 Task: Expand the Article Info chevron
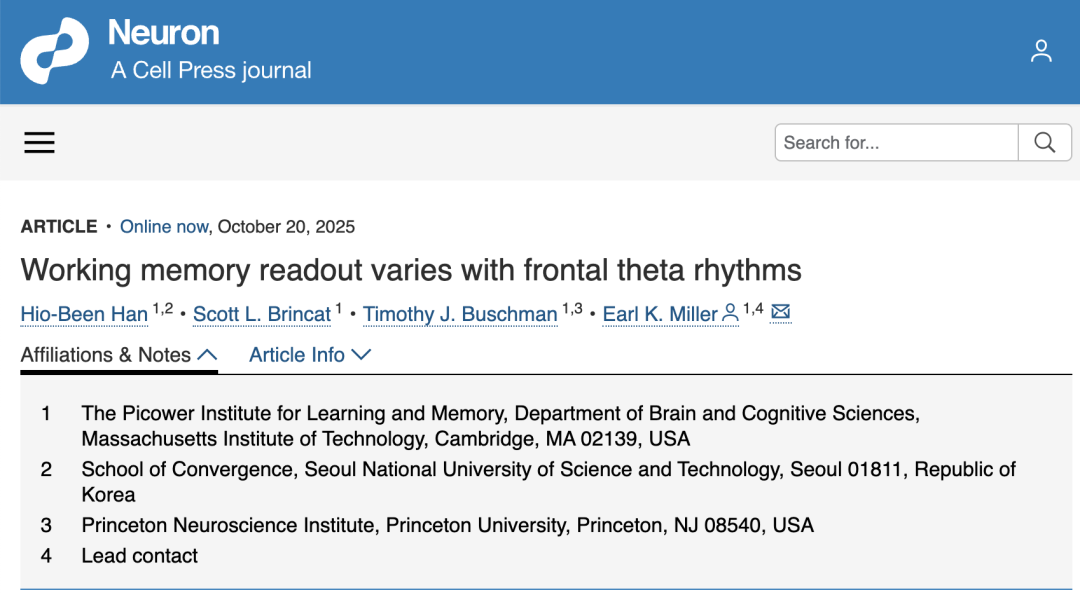[361, 355]
